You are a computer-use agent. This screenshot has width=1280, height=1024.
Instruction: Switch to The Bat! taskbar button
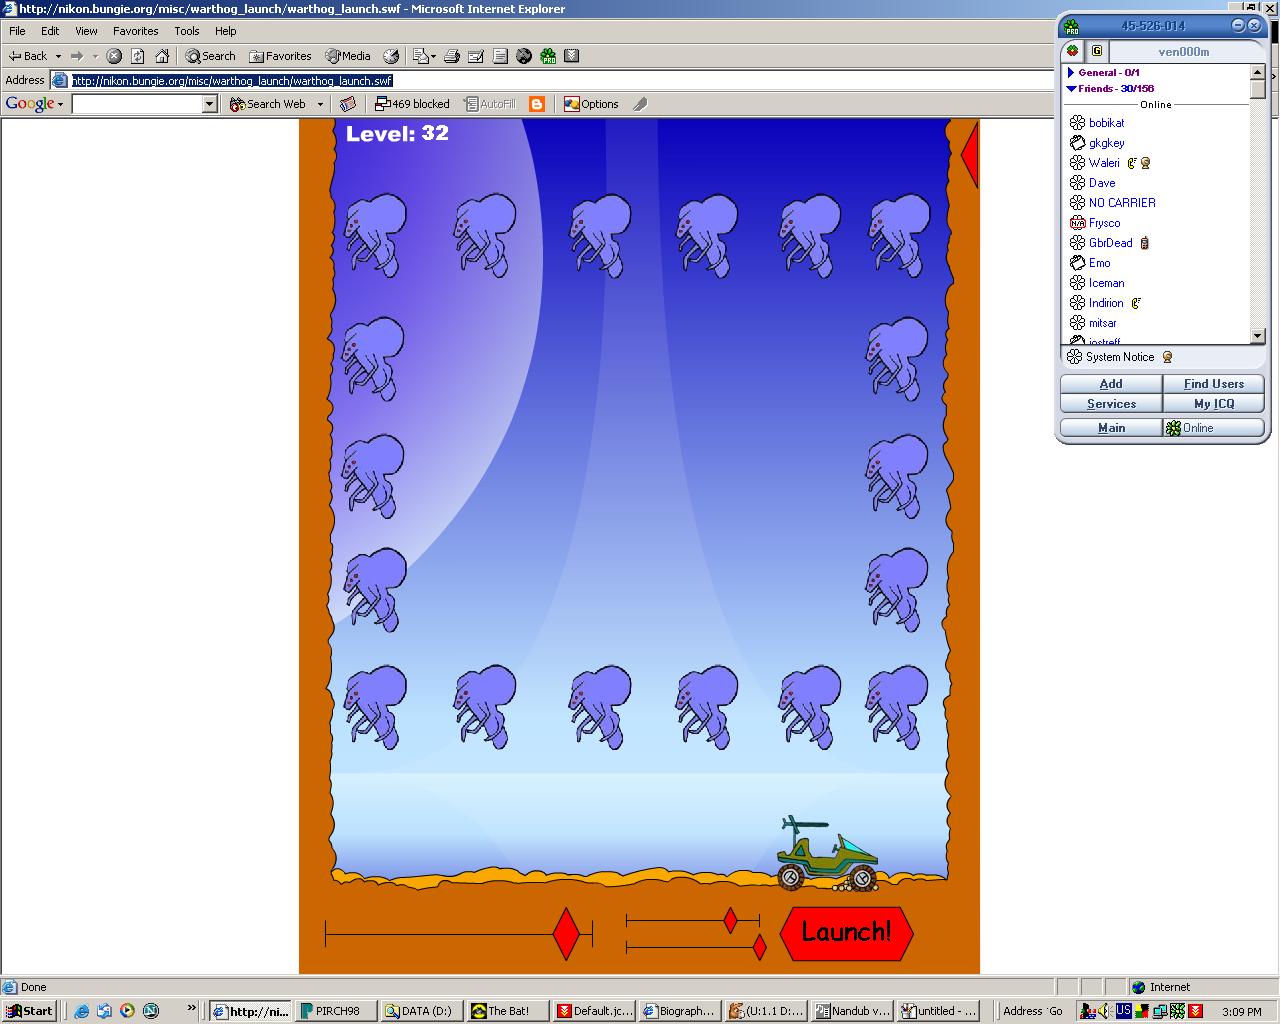pos(509,1011)
